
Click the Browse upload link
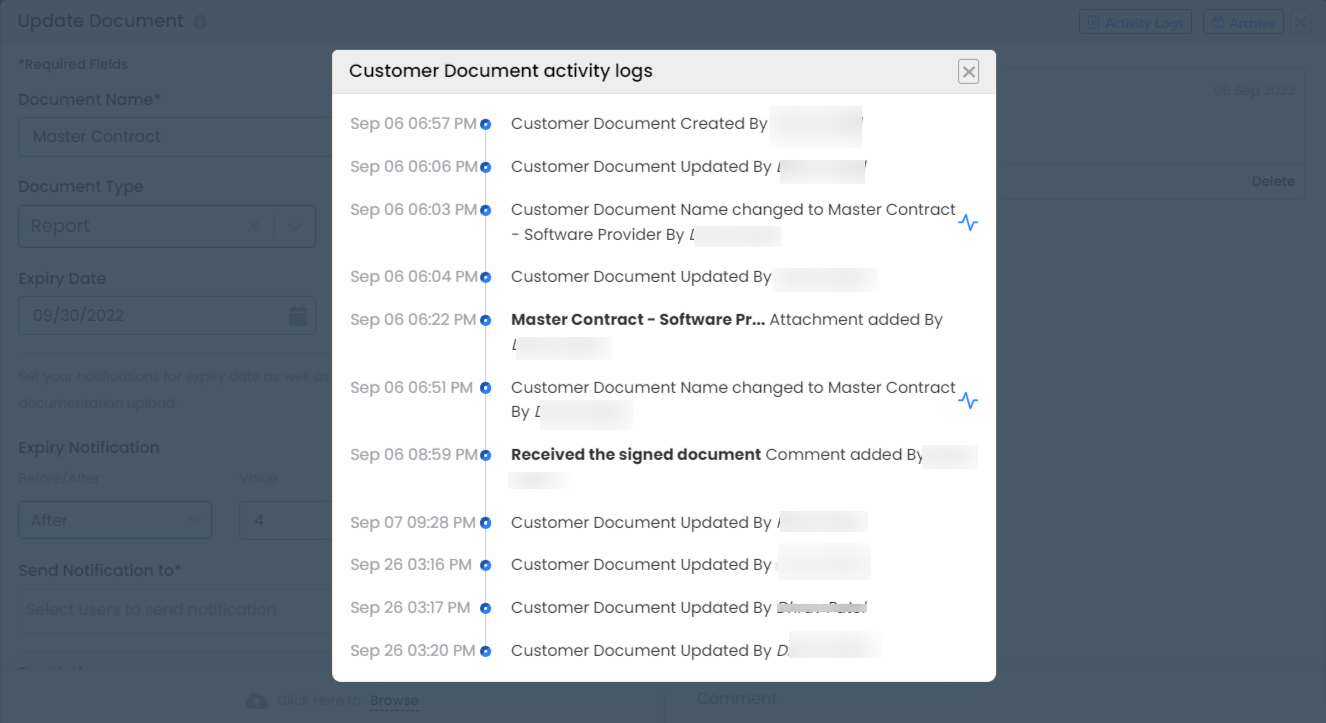point(394,700)
